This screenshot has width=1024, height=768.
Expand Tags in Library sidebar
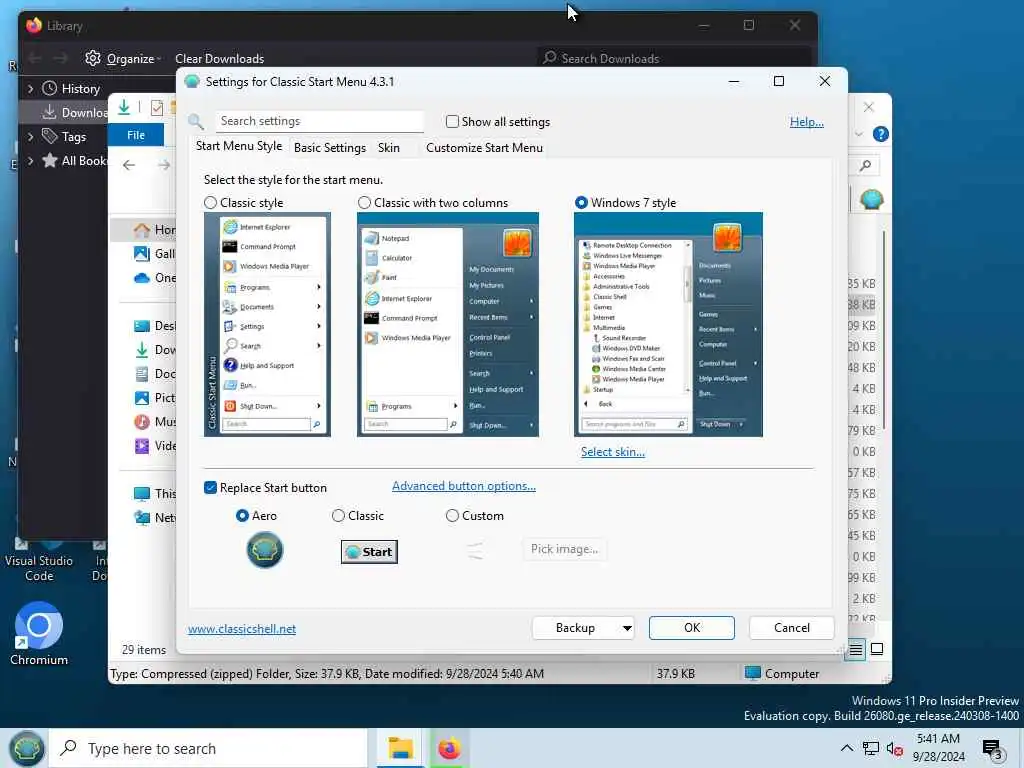click(30, 136)
